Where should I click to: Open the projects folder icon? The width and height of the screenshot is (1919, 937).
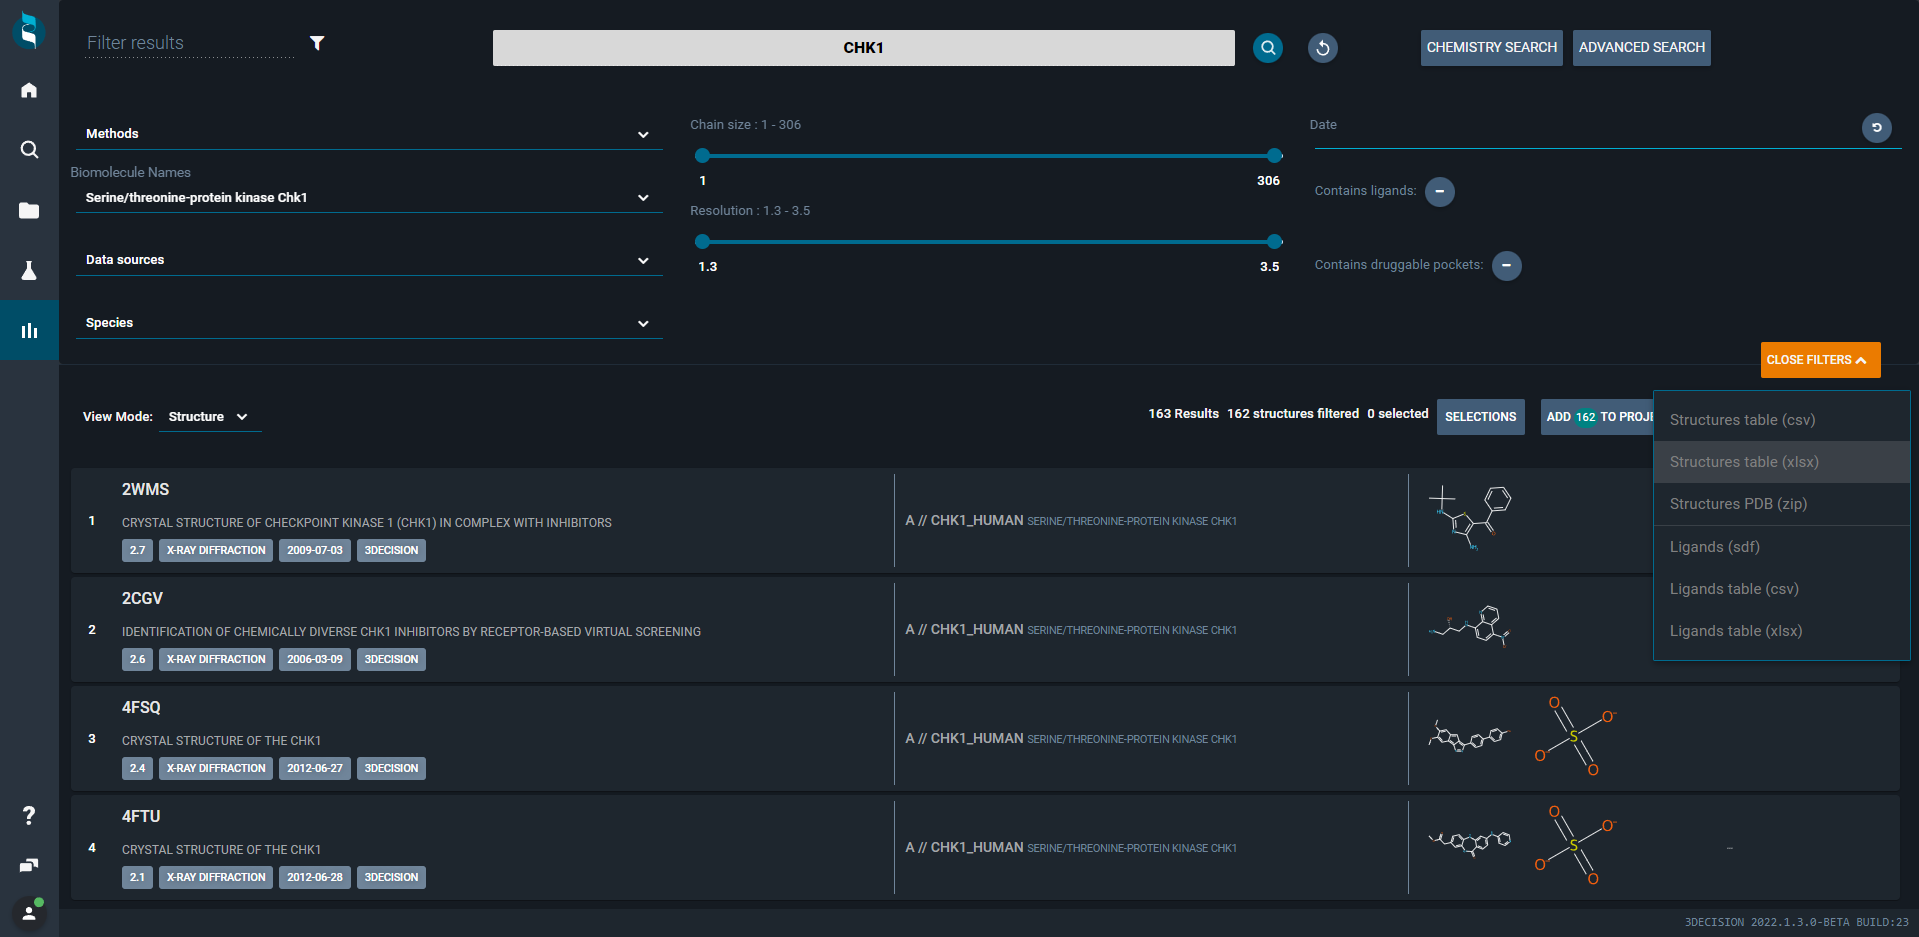coord(29,210)
